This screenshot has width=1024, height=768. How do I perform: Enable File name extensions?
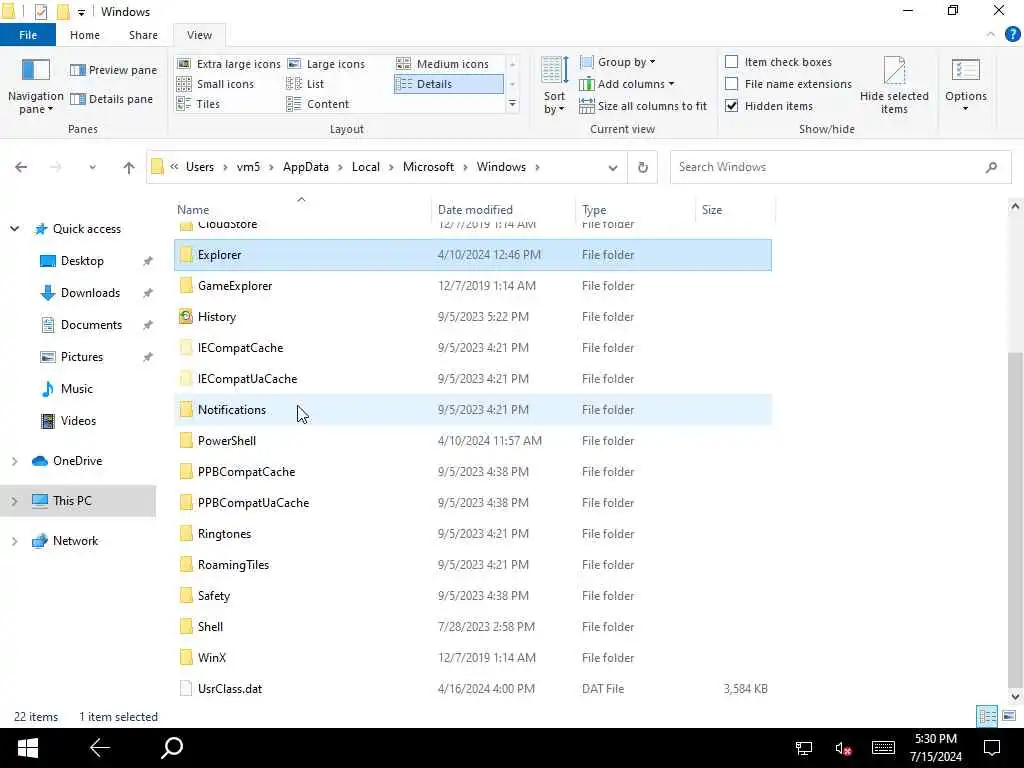point(731,84)
